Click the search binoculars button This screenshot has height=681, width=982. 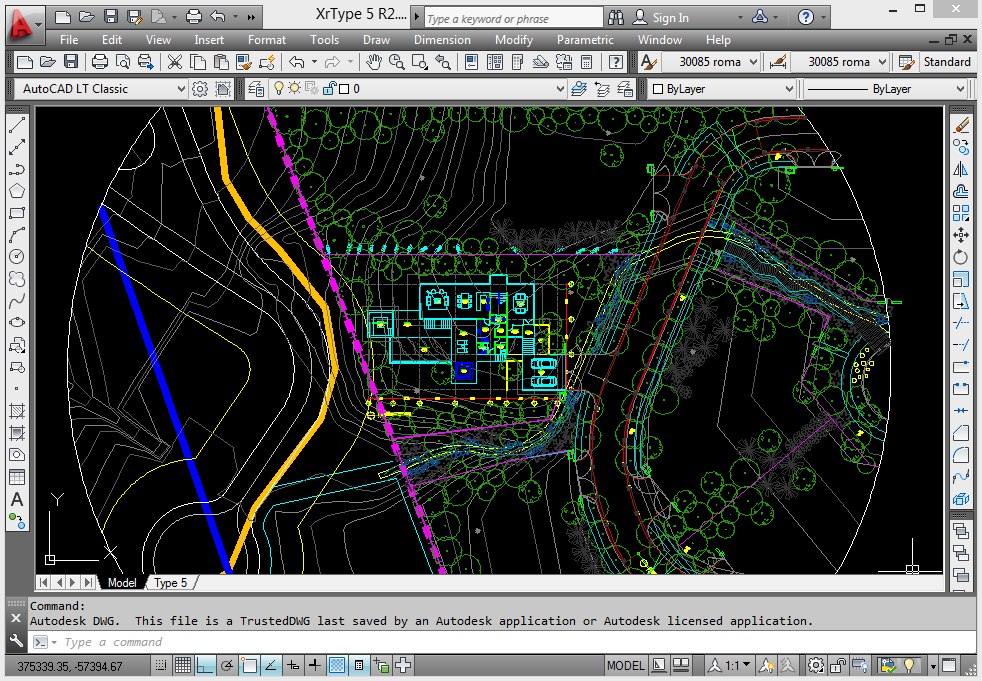(616, 18)
